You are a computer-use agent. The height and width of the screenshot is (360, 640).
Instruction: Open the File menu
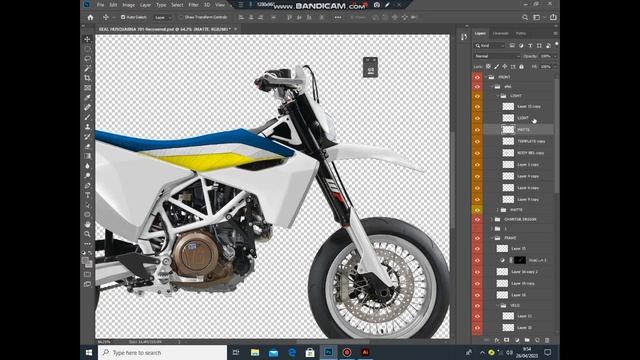click(100, 5)
